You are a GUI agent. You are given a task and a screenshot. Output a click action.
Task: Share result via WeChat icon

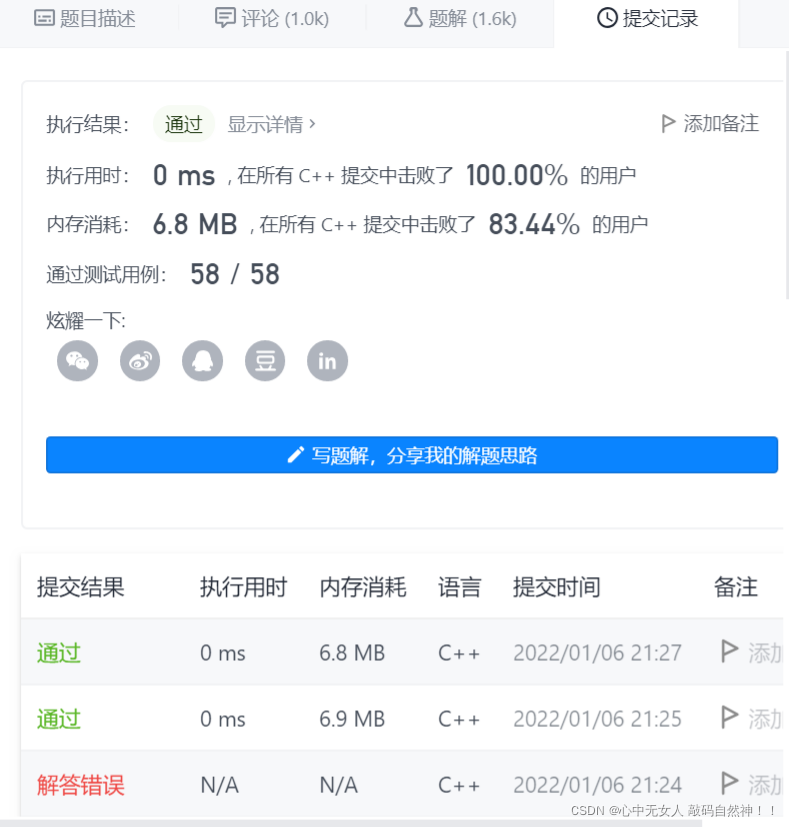78,361
